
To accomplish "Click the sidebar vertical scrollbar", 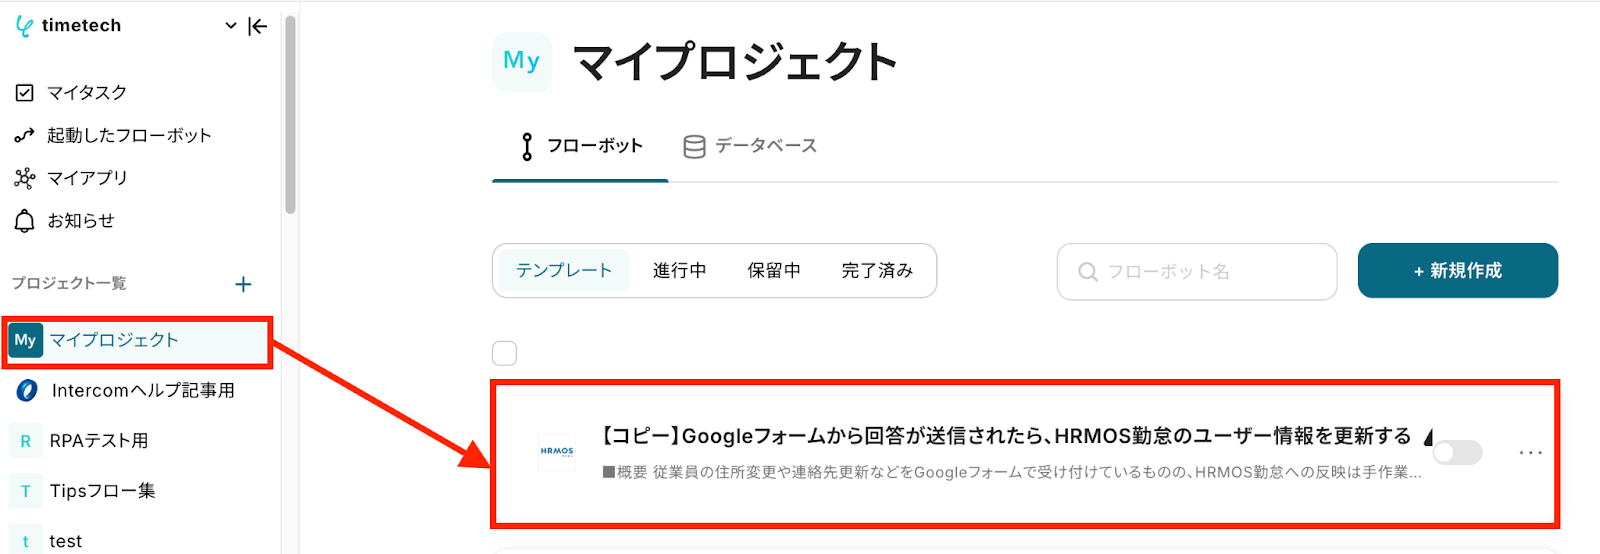I will click(290, 115).
